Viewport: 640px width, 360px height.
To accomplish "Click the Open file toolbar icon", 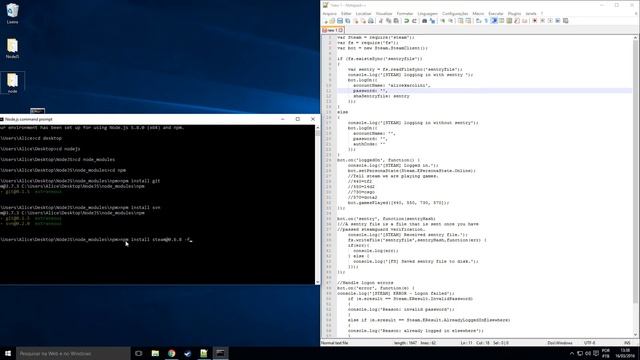I will pyautogui.click(x=332, y=20).
